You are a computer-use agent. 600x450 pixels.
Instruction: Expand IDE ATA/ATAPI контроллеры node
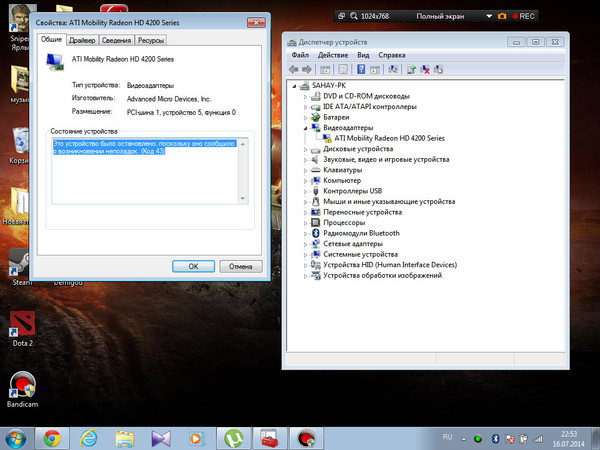pos(305,107)
